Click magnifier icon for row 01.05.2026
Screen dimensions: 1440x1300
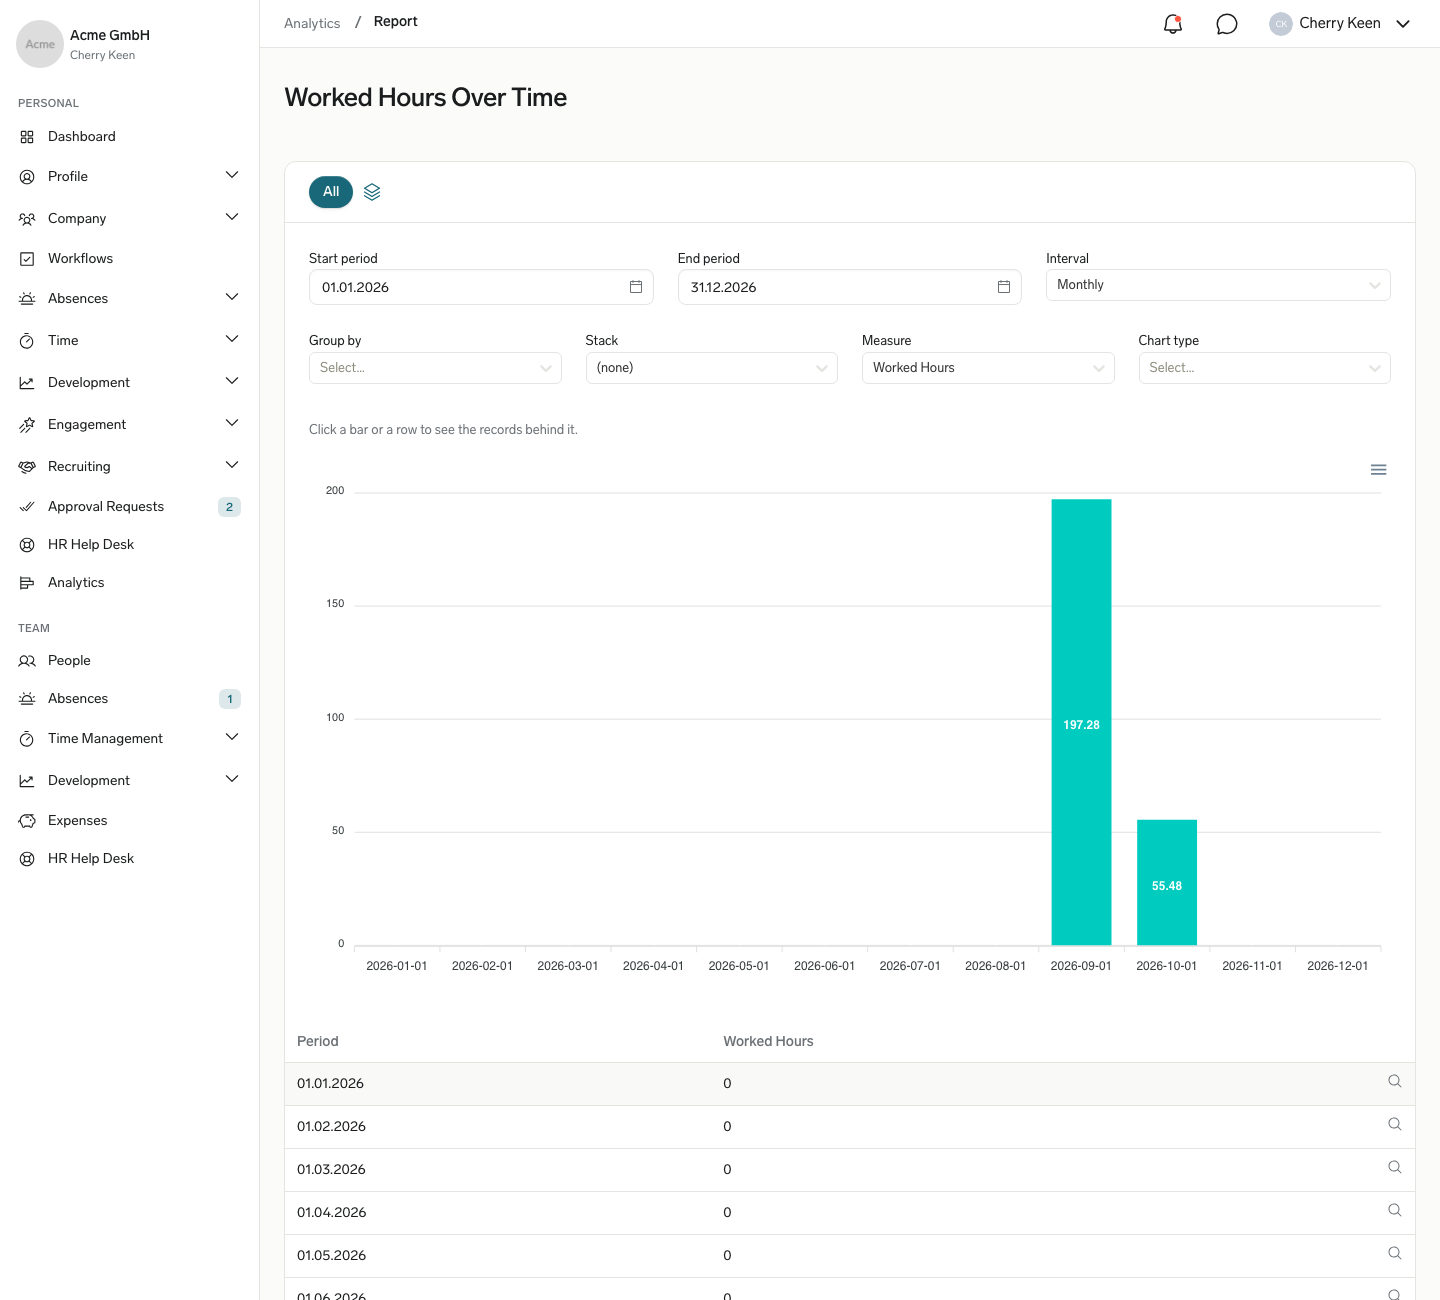point(1394,1253)
